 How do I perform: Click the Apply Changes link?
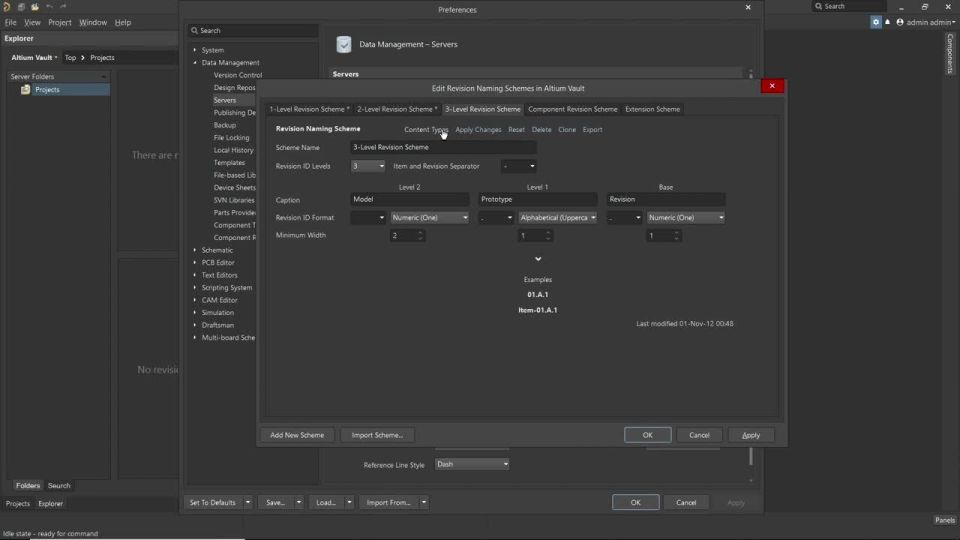478,130
